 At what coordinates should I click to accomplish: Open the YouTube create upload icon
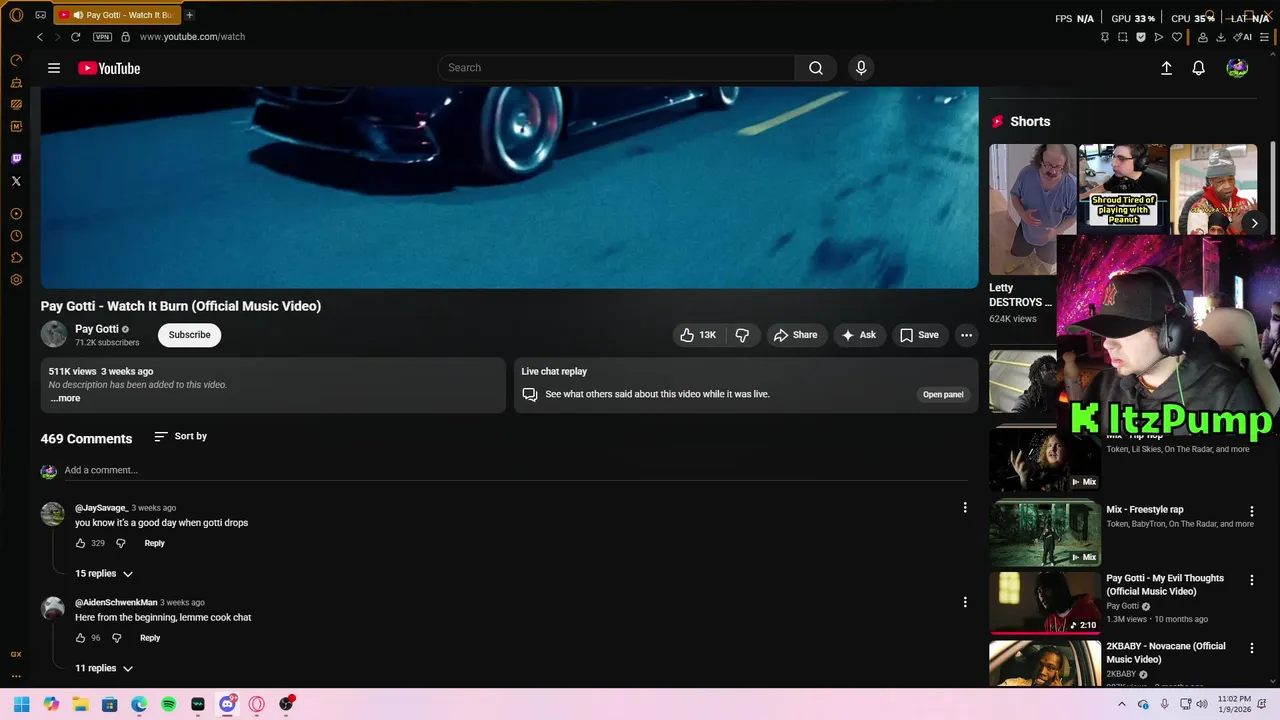1166,68
